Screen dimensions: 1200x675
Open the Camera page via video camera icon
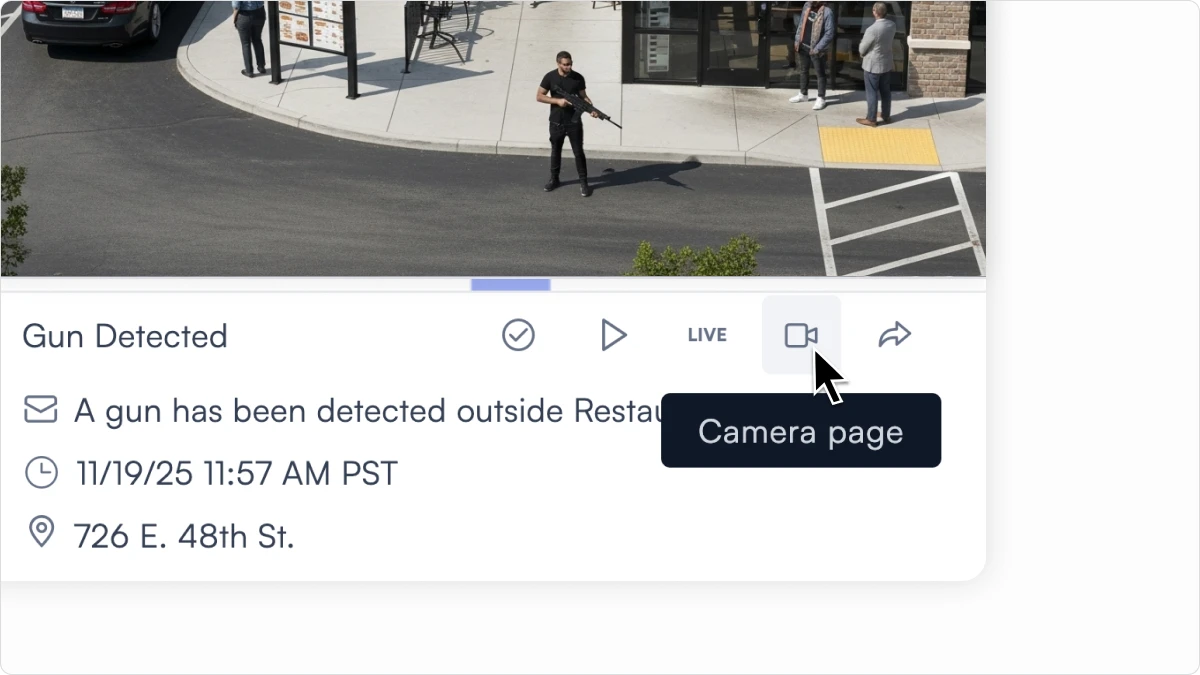(x=801, y=335)
